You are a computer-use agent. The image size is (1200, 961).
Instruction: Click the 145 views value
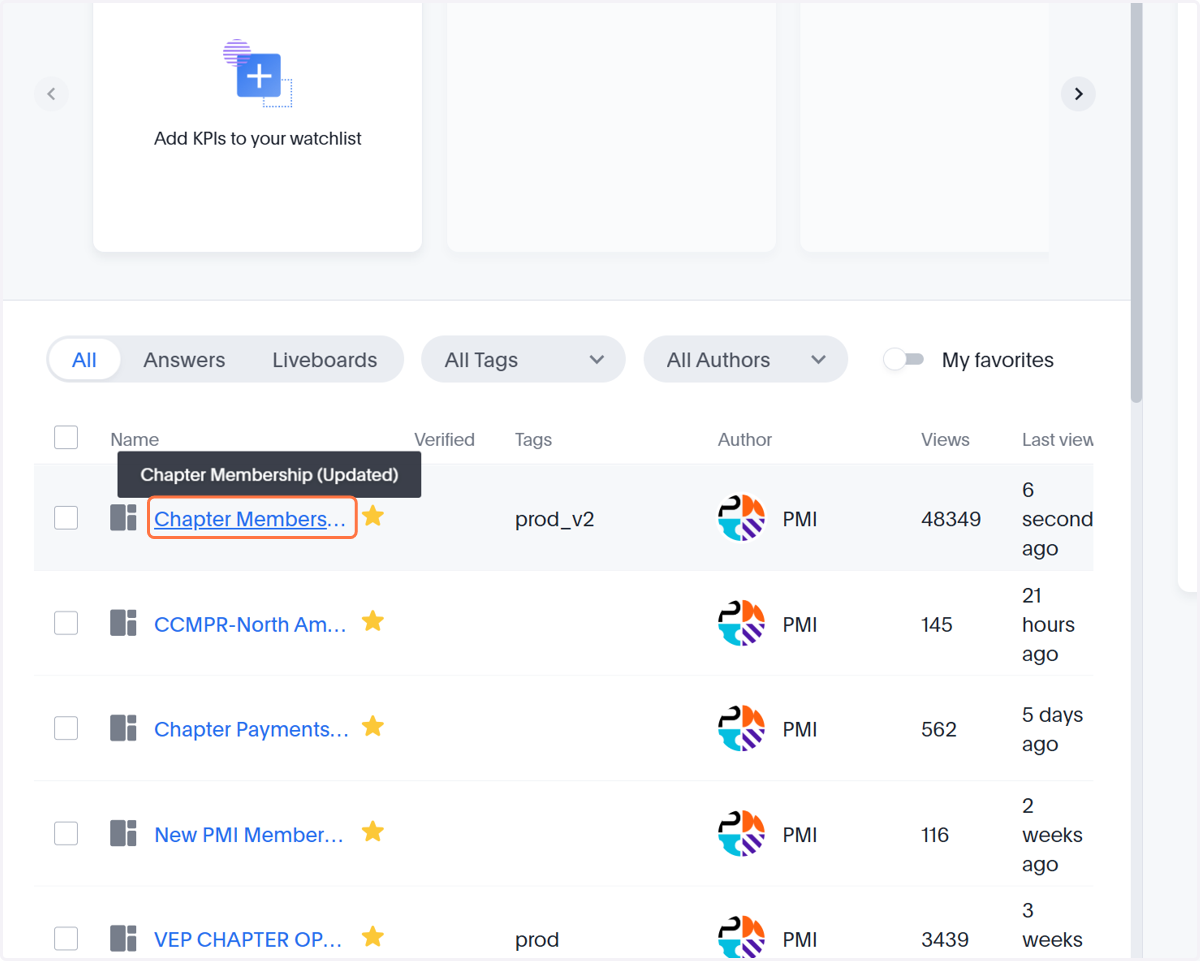[x=937, y=624]
